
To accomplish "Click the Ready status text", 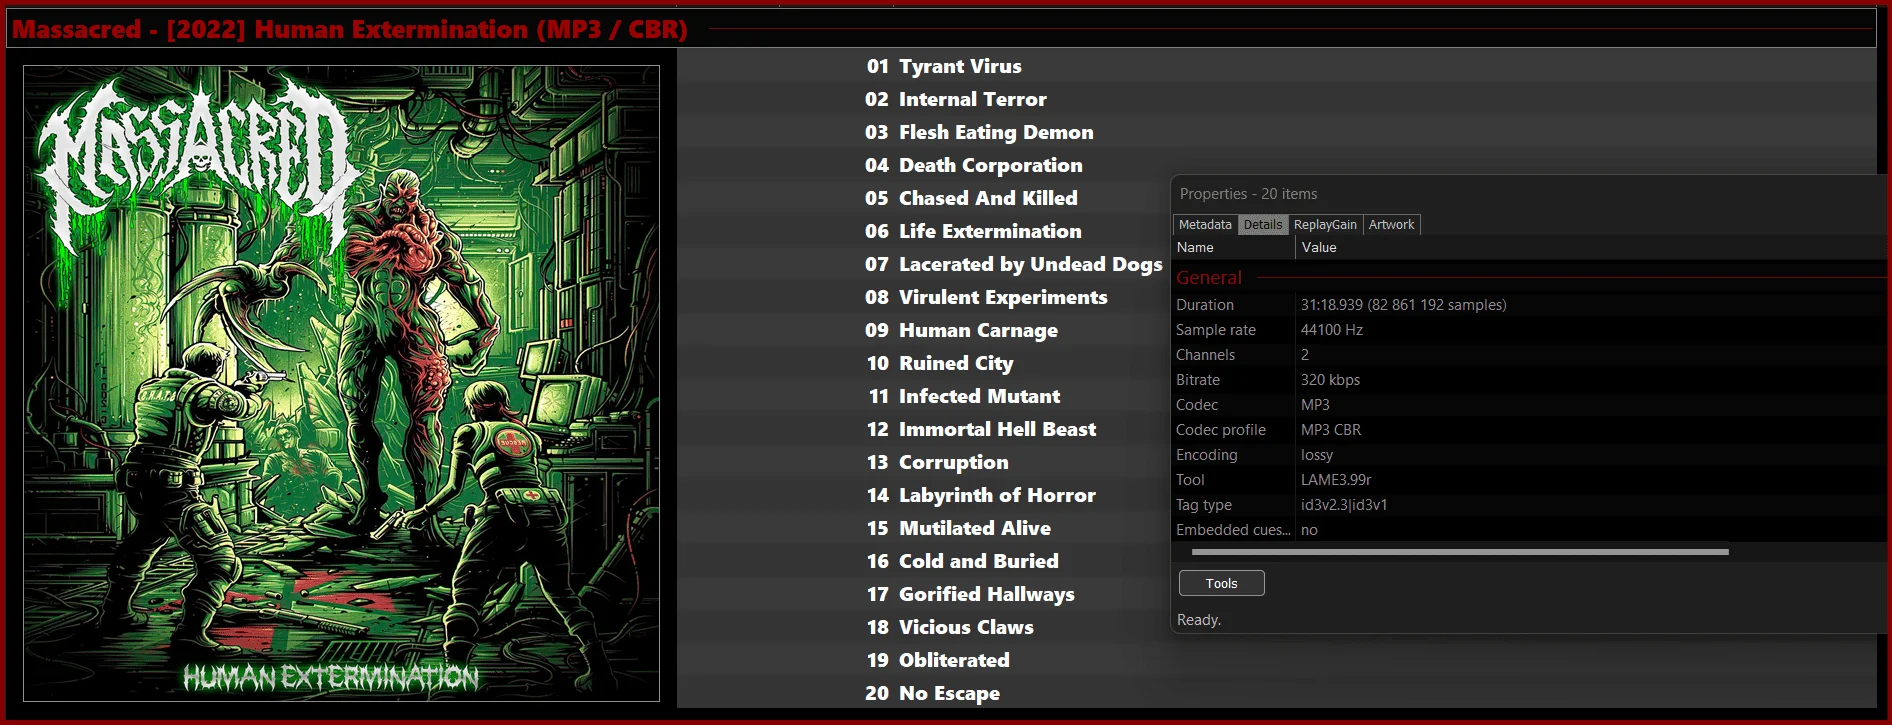I will [1199, 620].
